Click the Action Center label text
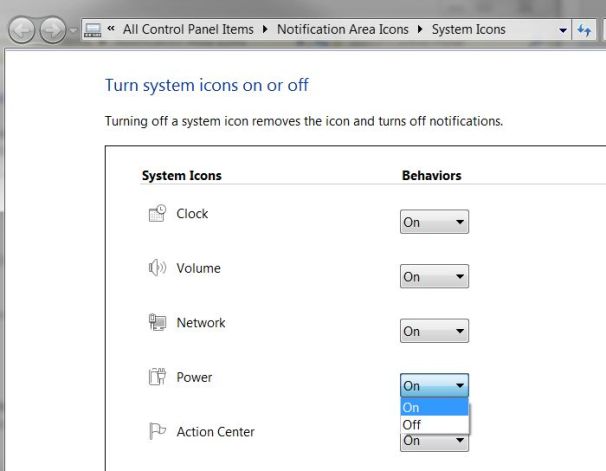The width and height of the screenshot is (606, 471). (x=215, y=432)
